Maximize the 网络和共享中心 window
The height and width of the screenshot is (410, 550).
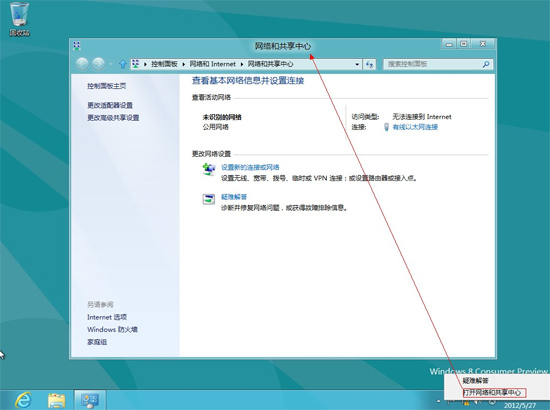[464, 44]
